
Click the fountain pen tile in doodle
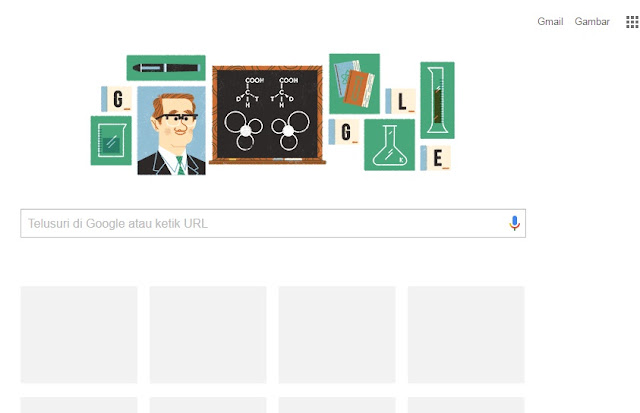coord(166,68)
